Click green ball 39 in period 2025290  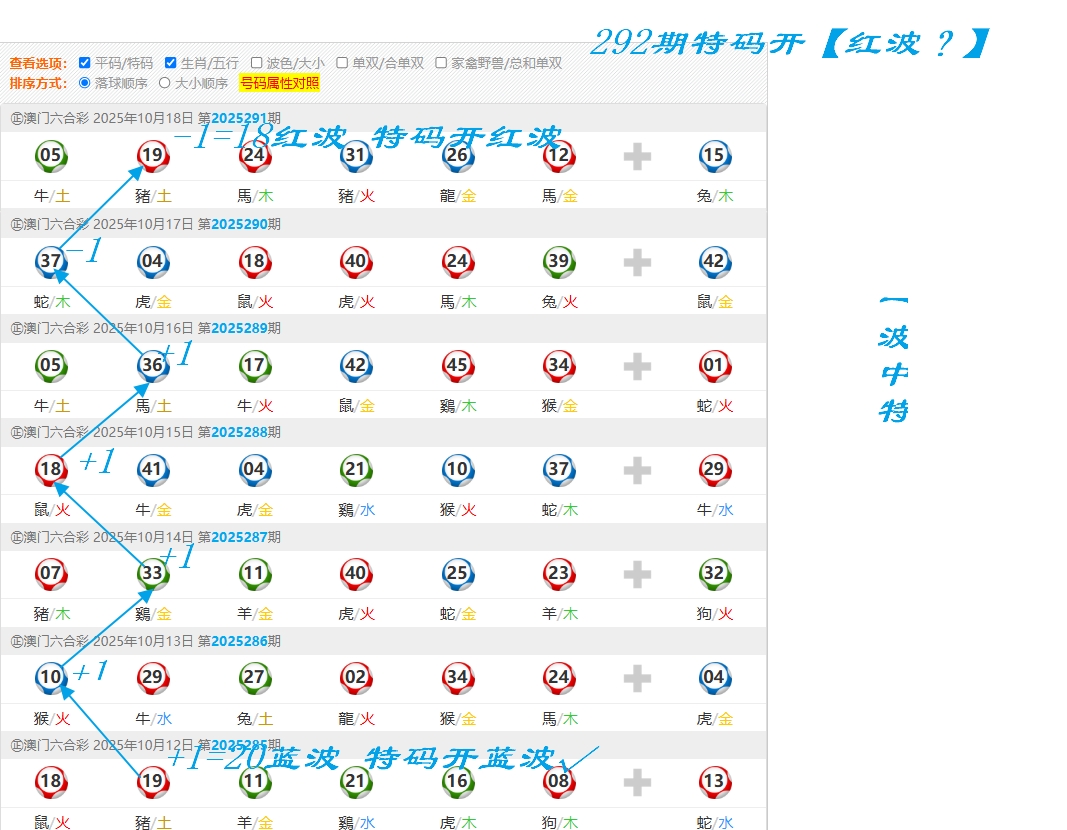[558, 261]
